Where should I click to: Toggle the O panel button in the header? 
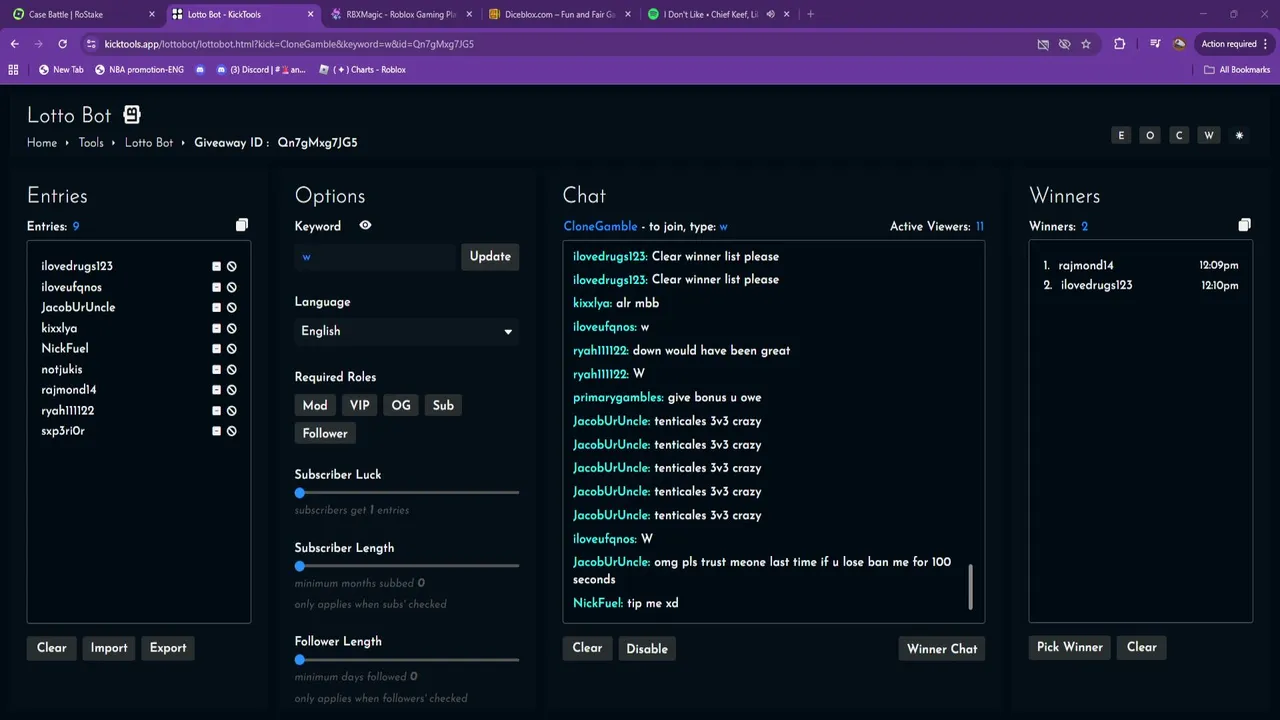coord(1150,135)
